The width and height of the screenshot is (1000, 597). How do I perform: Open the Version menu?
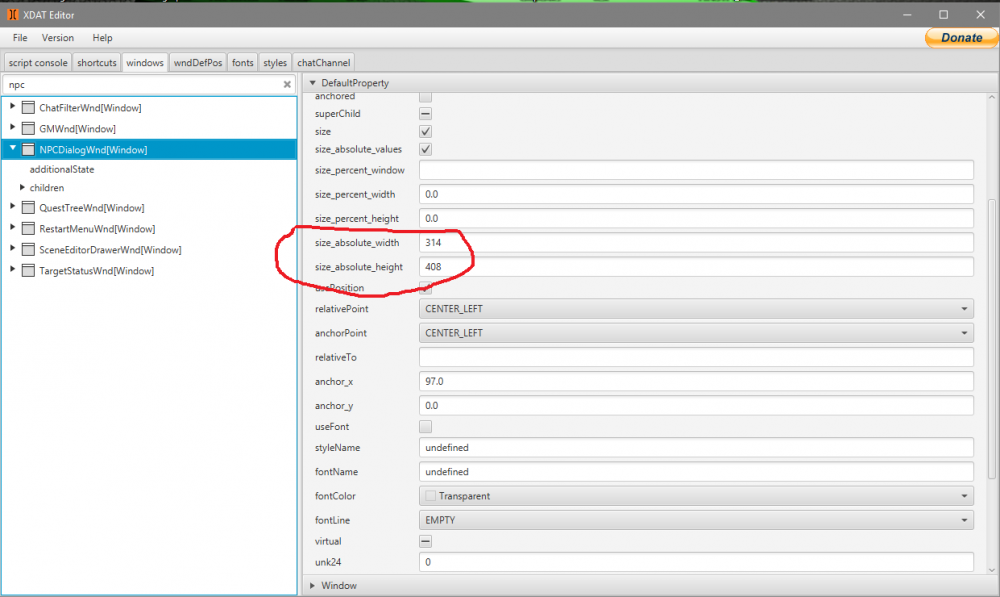pyautogui.click(x=57, y=38)
